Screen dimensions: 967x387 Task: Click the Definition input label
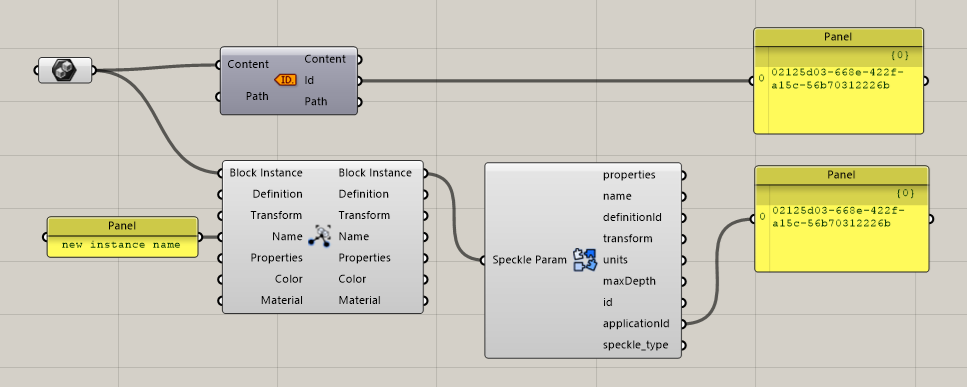(278, 194)
